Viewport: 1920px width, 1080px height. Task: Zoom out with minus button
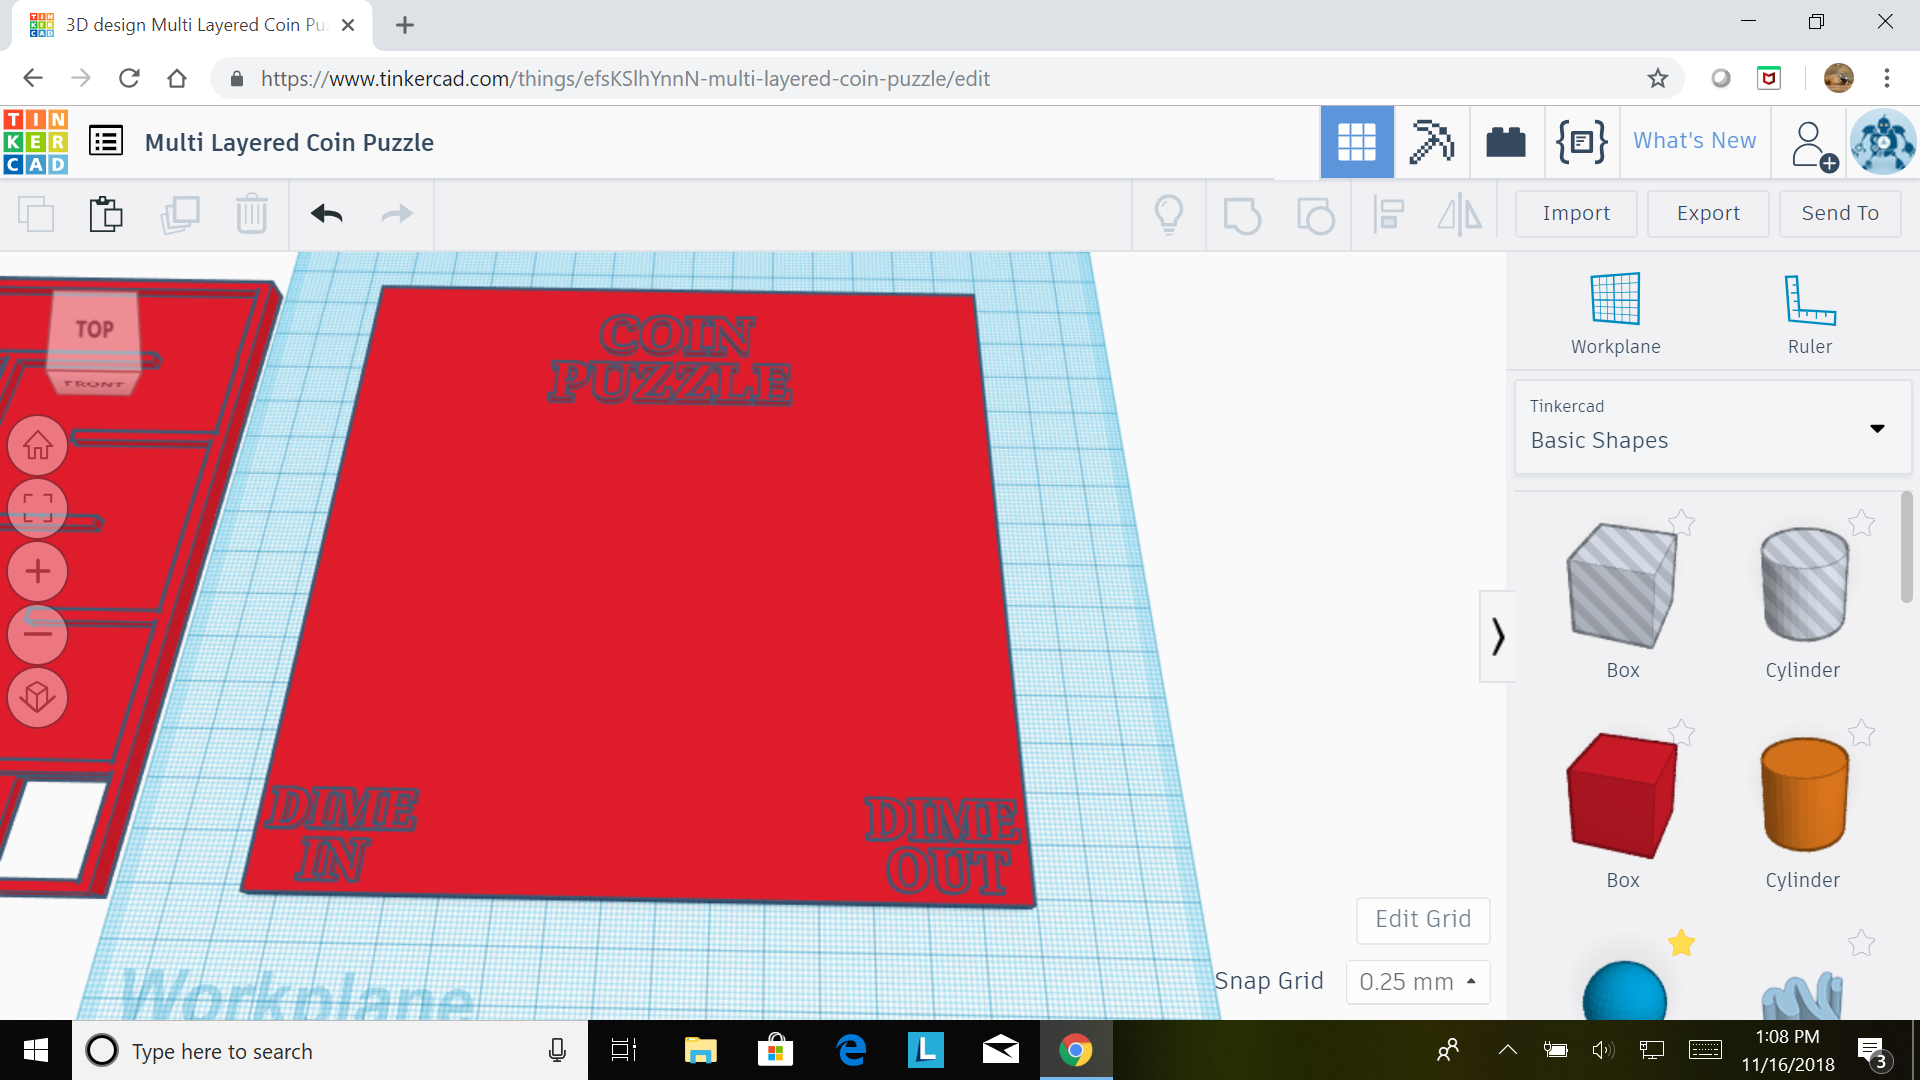pyautogui.click(x=38, y=634)
